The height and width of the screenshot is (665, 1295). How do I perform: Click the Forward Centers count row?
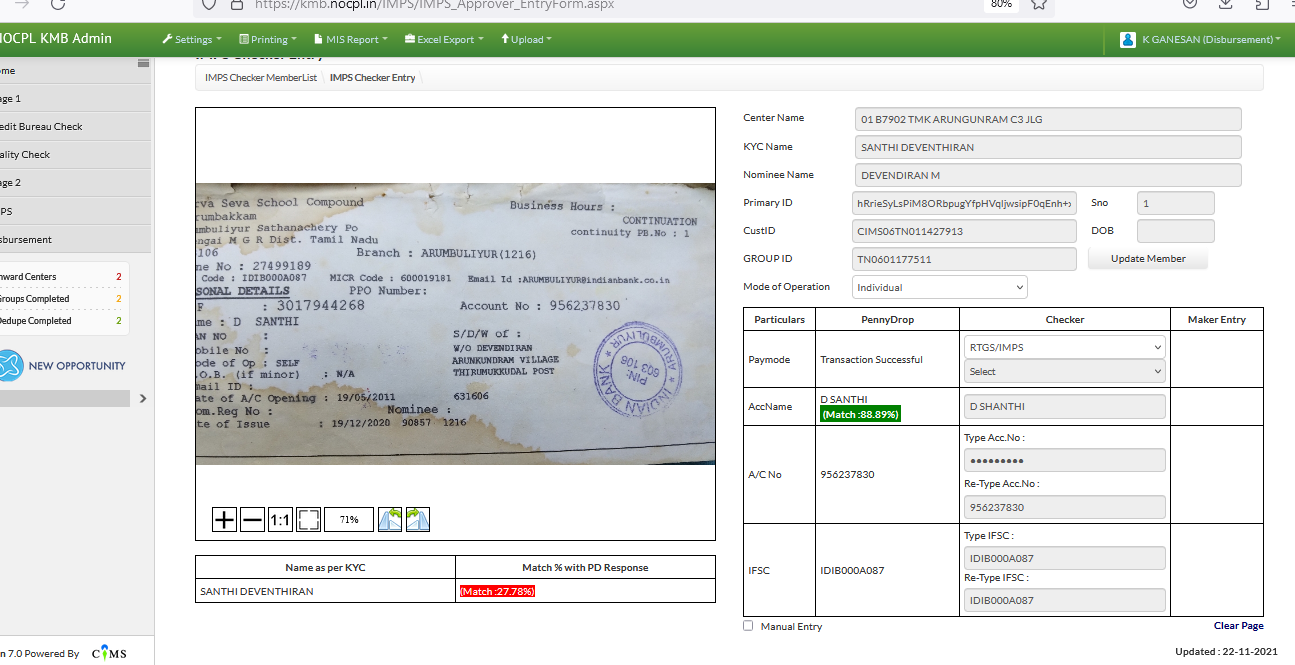pyautogui.click(x=64, y=277)
